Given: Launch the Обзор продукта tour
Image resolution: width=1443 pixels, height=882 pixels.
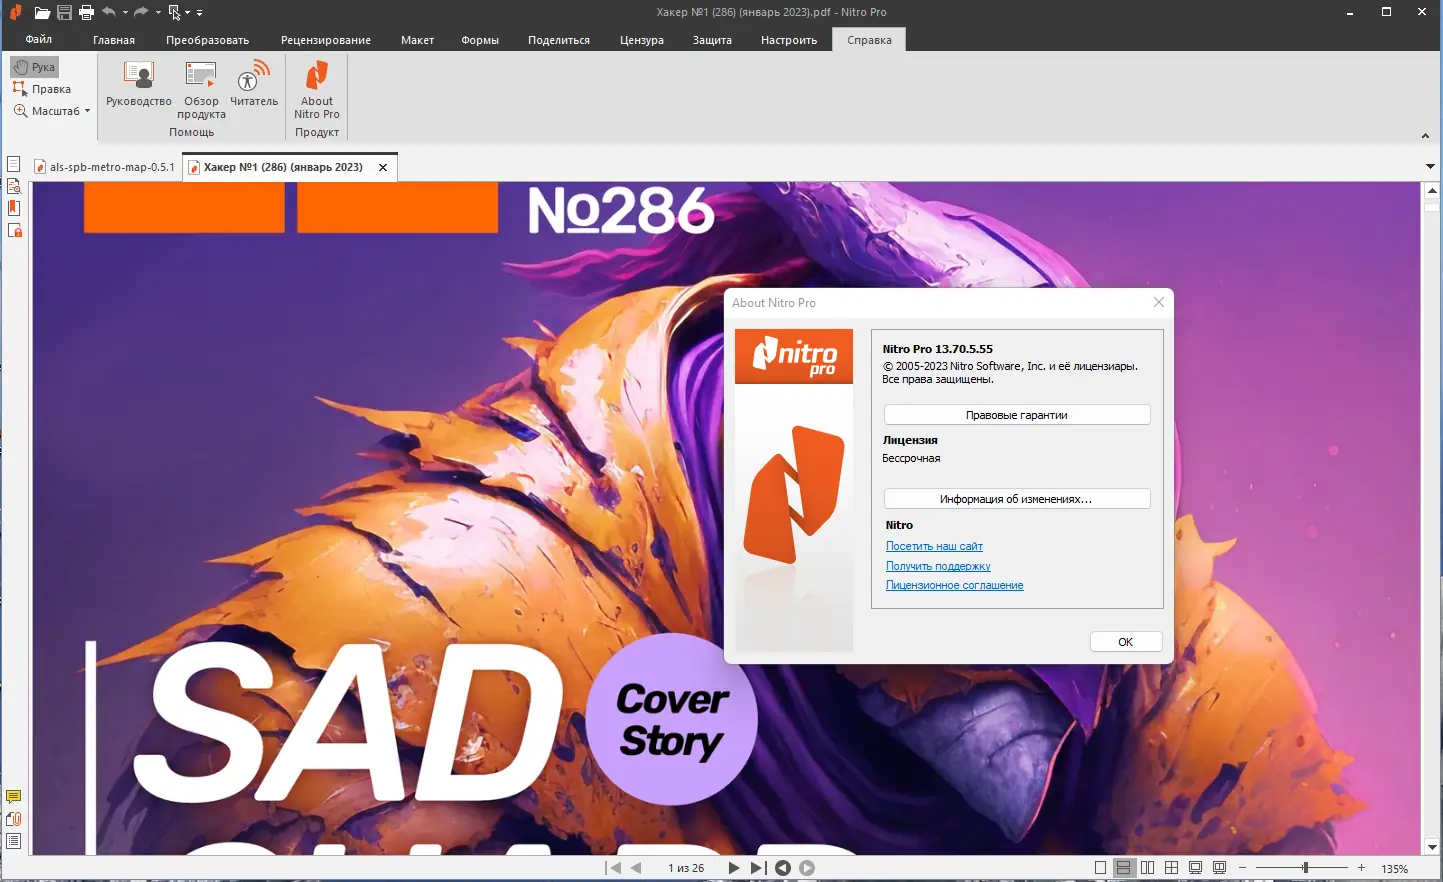Looking at the screenshot, I should (x=201, y=90).
